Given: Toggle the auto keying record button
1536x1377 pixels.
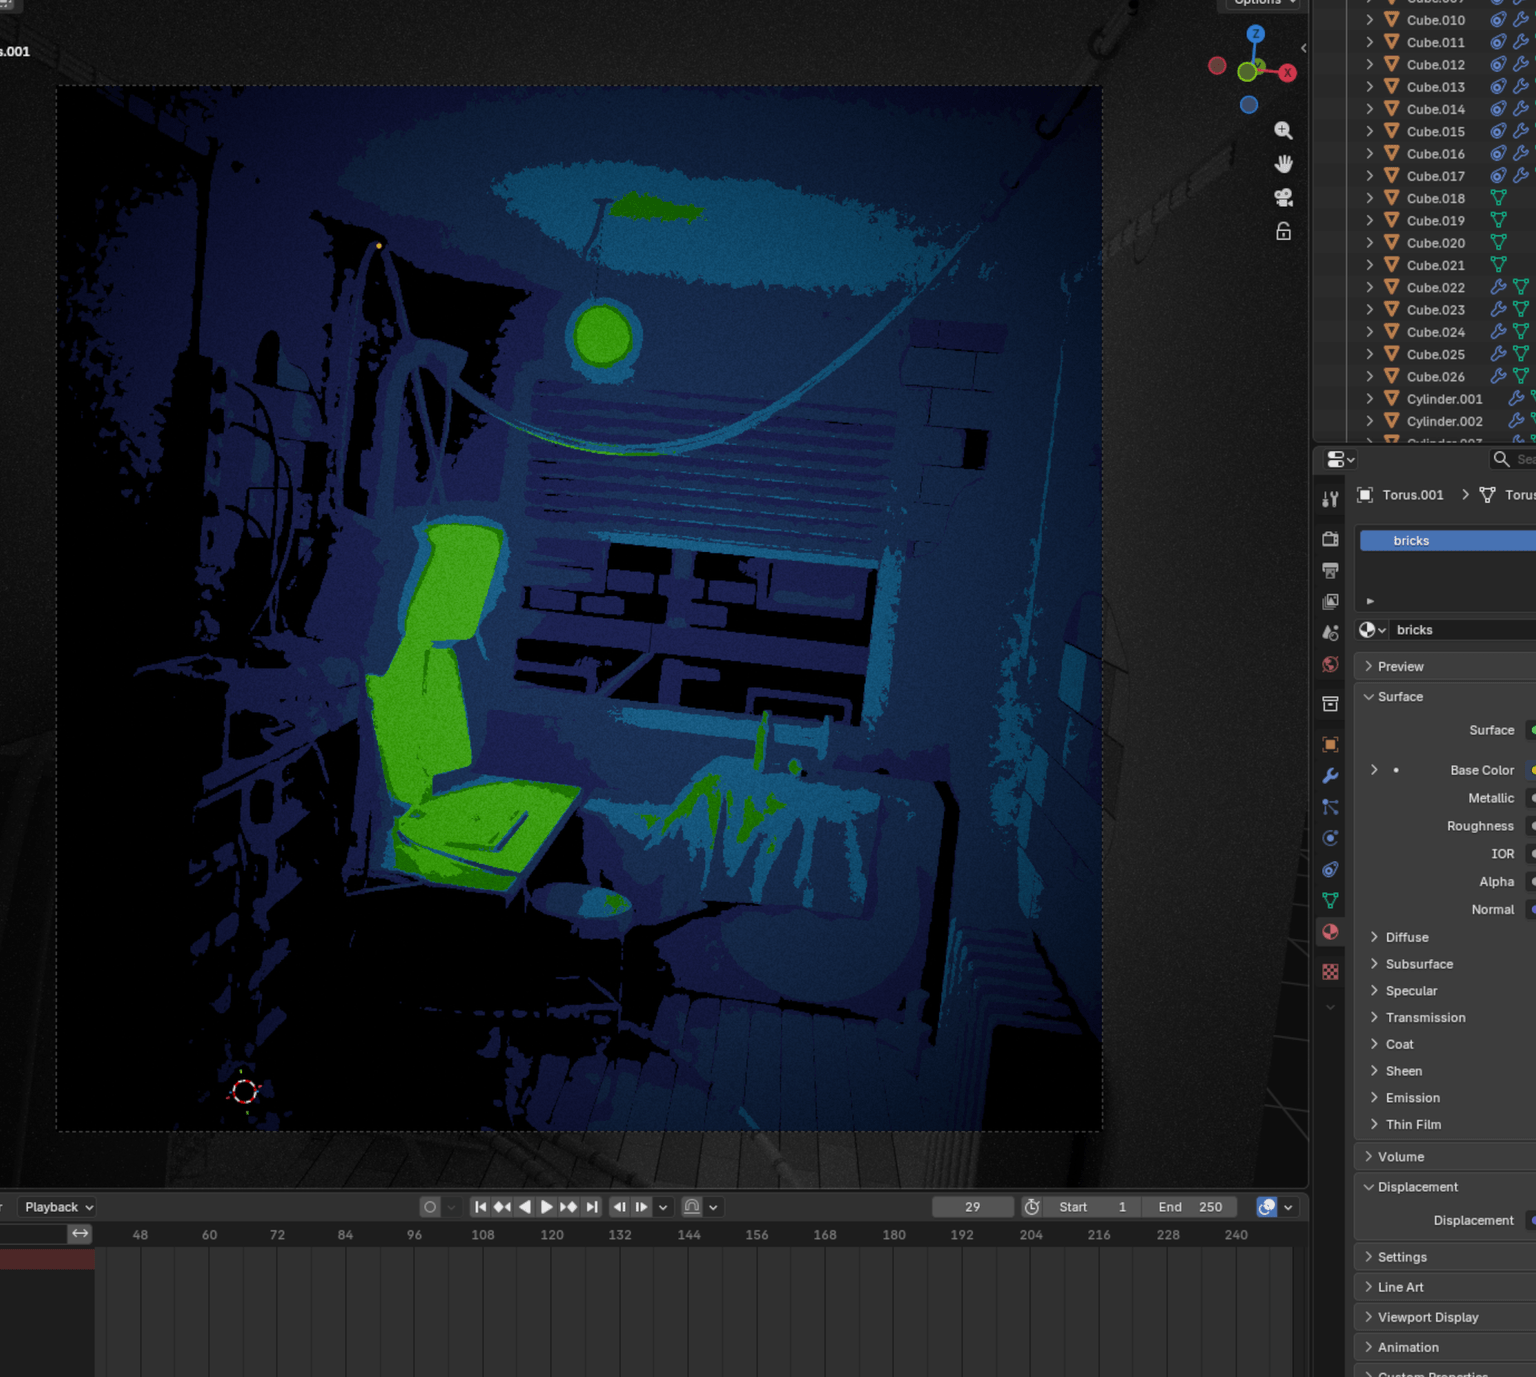Looking at the screenshot, I should [x=430, y=1207].
